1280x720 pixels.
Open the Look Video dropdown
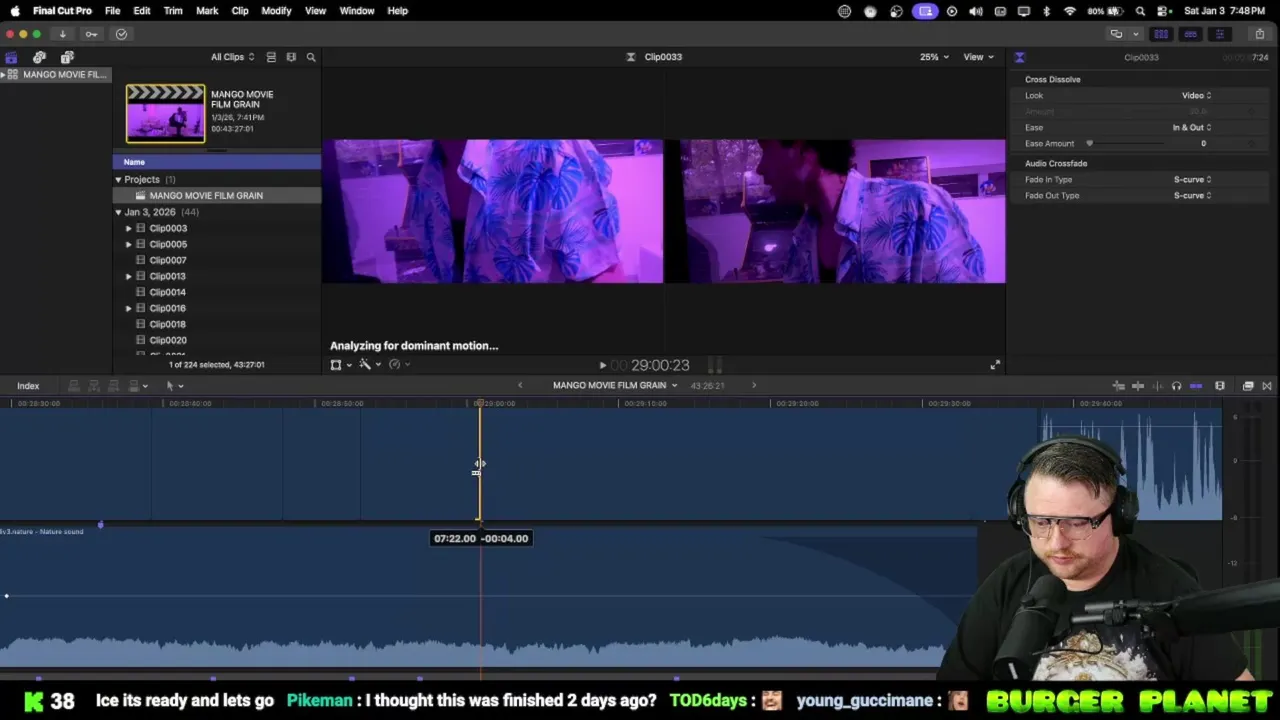click(1196, 95)
